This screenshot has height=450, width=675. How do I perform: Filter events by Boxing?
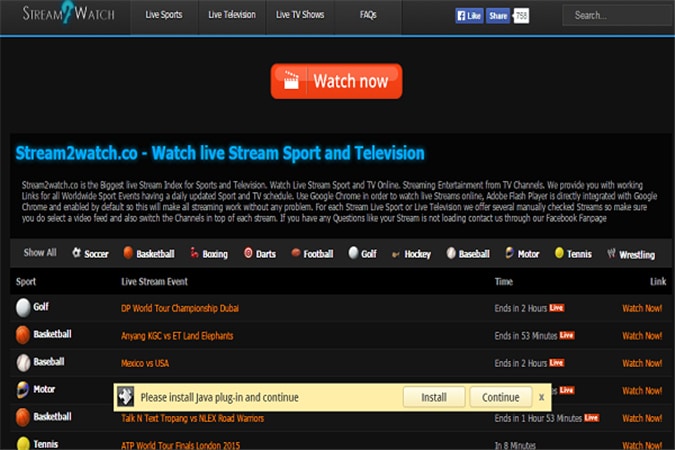point(209,253)
